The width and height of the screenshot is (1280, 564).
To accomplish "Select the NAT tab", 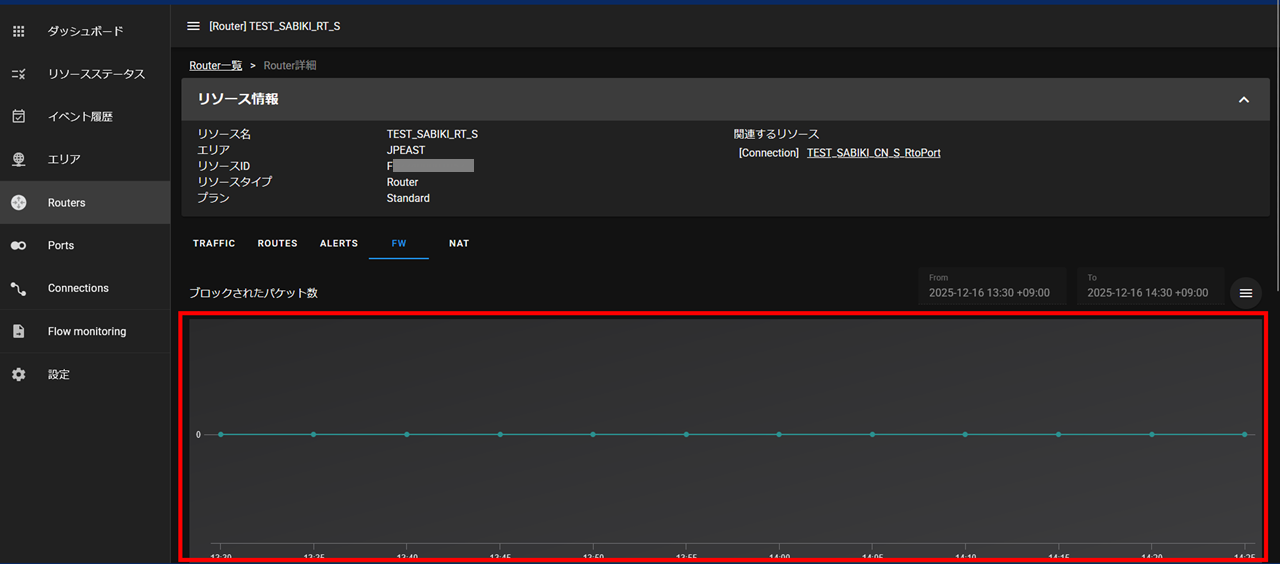I will pos(459,243).
